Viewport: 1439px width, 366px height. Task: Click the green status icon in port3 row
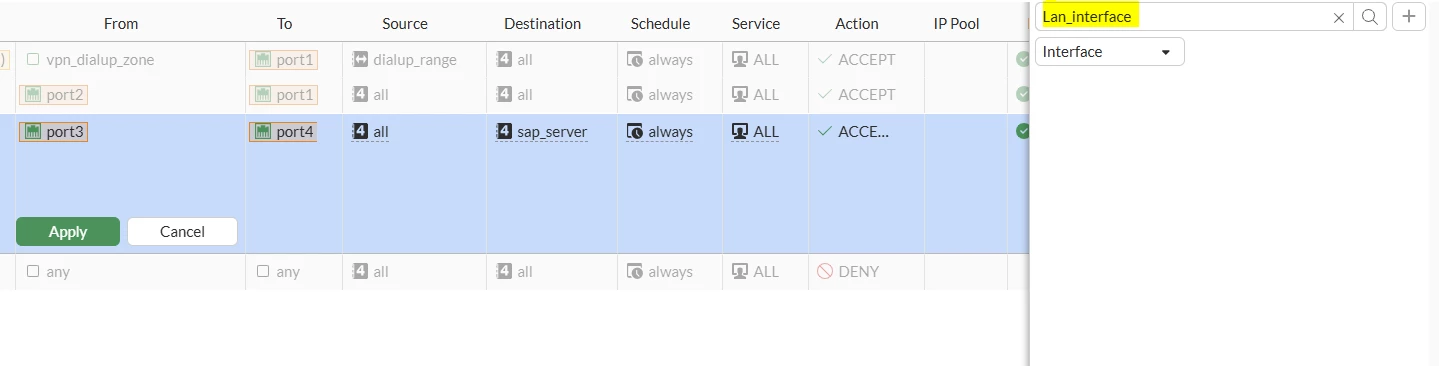[1023, 131]
